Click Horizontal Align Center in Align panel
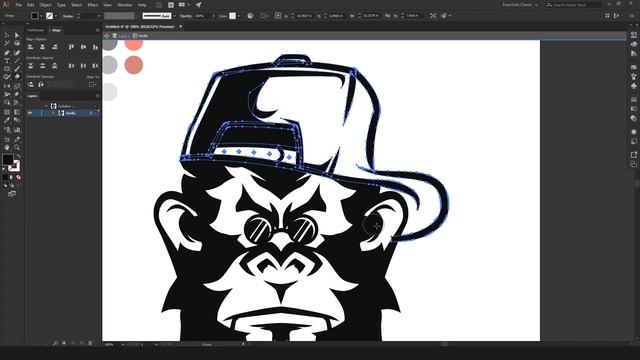The image size is (640, 360). pos(42,47)
